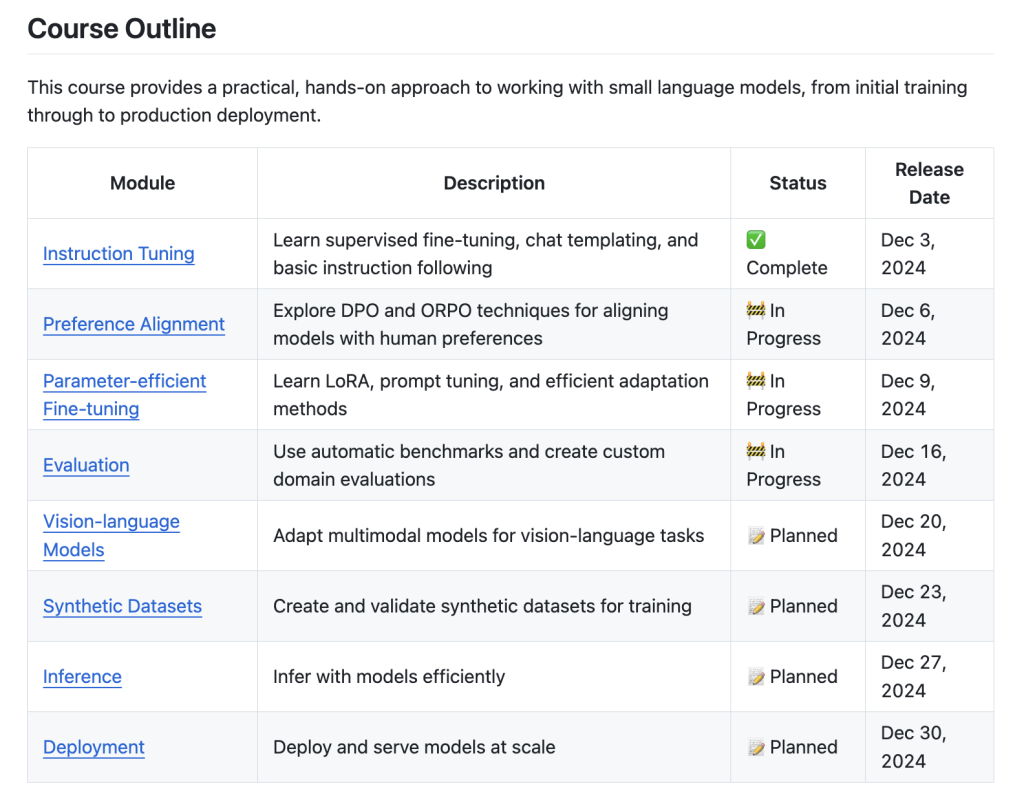Click 'Adapt multimodal models' description

[x=488, y=536]
